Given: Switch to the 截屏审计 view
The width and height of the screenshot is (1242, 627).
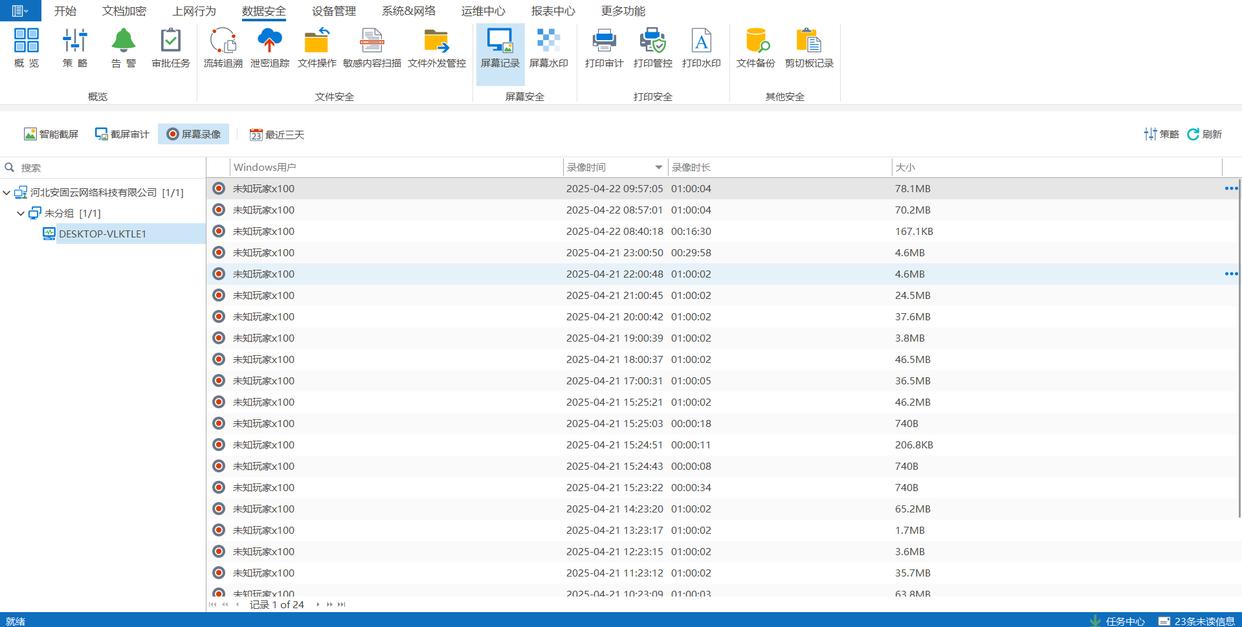Looking at the screenshot, I should (x=122, y=134).
